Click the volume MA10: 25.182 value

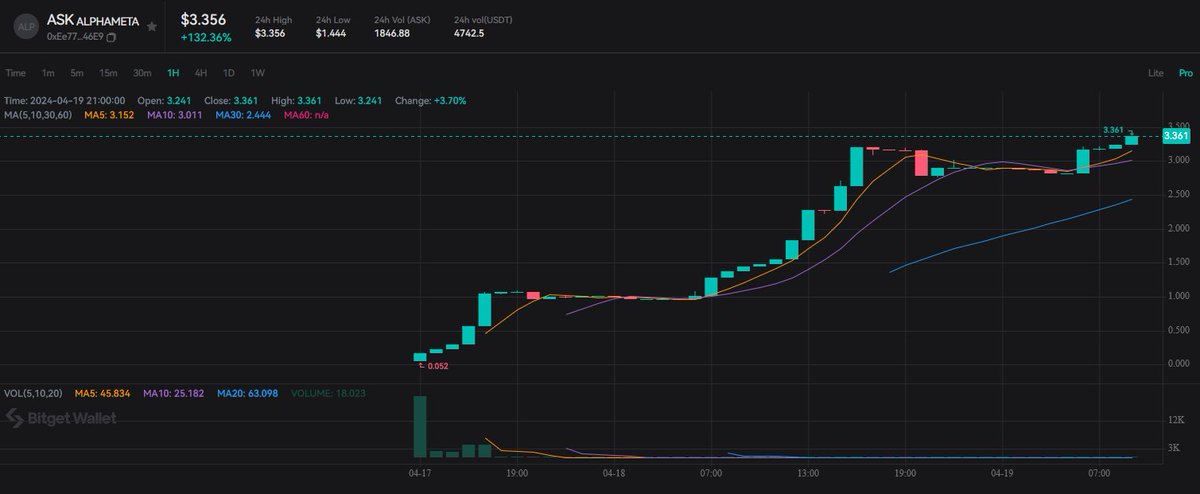point(174,393)
